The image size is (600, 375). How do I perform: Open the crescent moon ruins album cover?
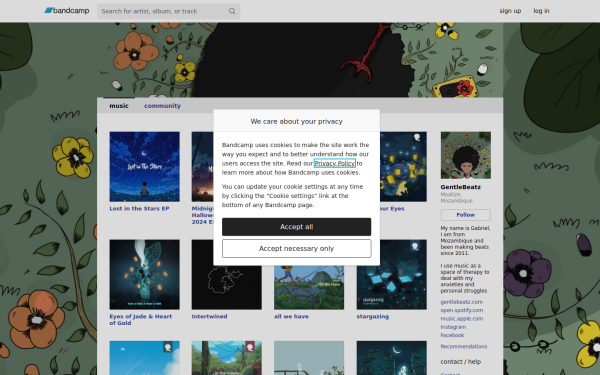pos(391,358)
